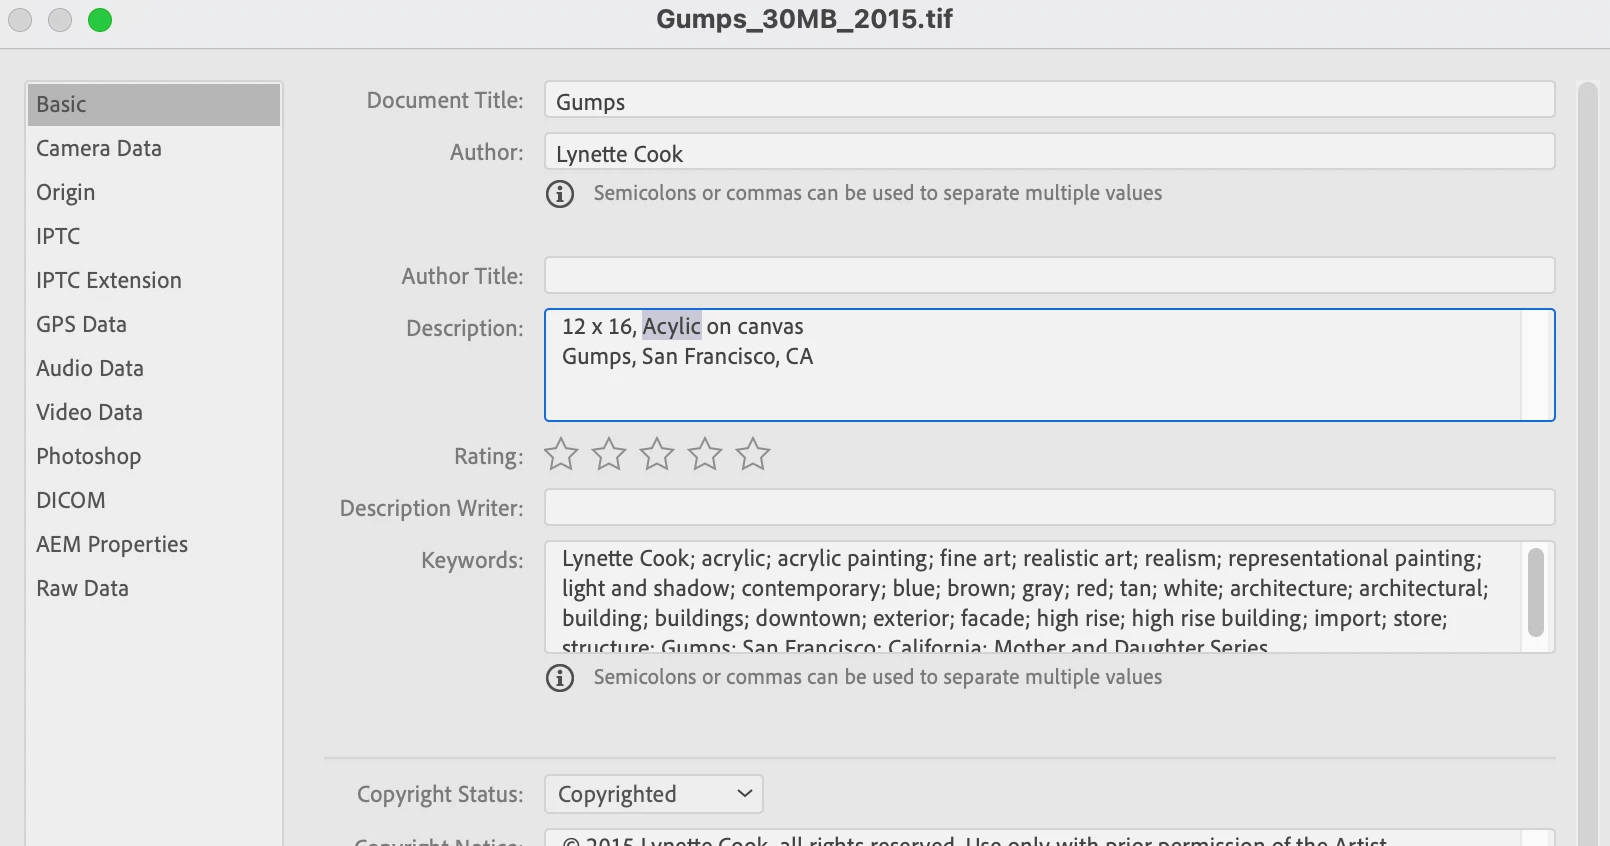
Task: Open the Copyright Status dropdown
Action: point(654,794)
